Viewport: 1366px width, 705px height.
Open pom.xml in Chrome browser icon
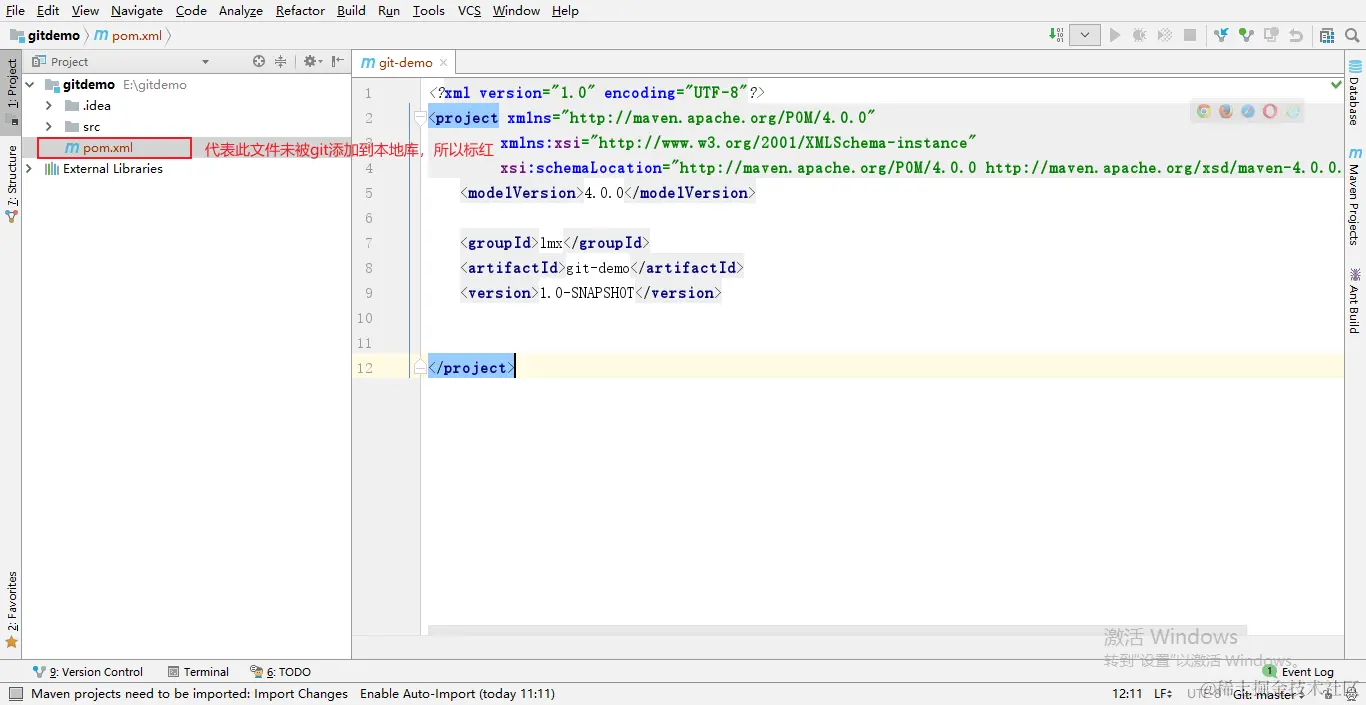pos(1204,112)
